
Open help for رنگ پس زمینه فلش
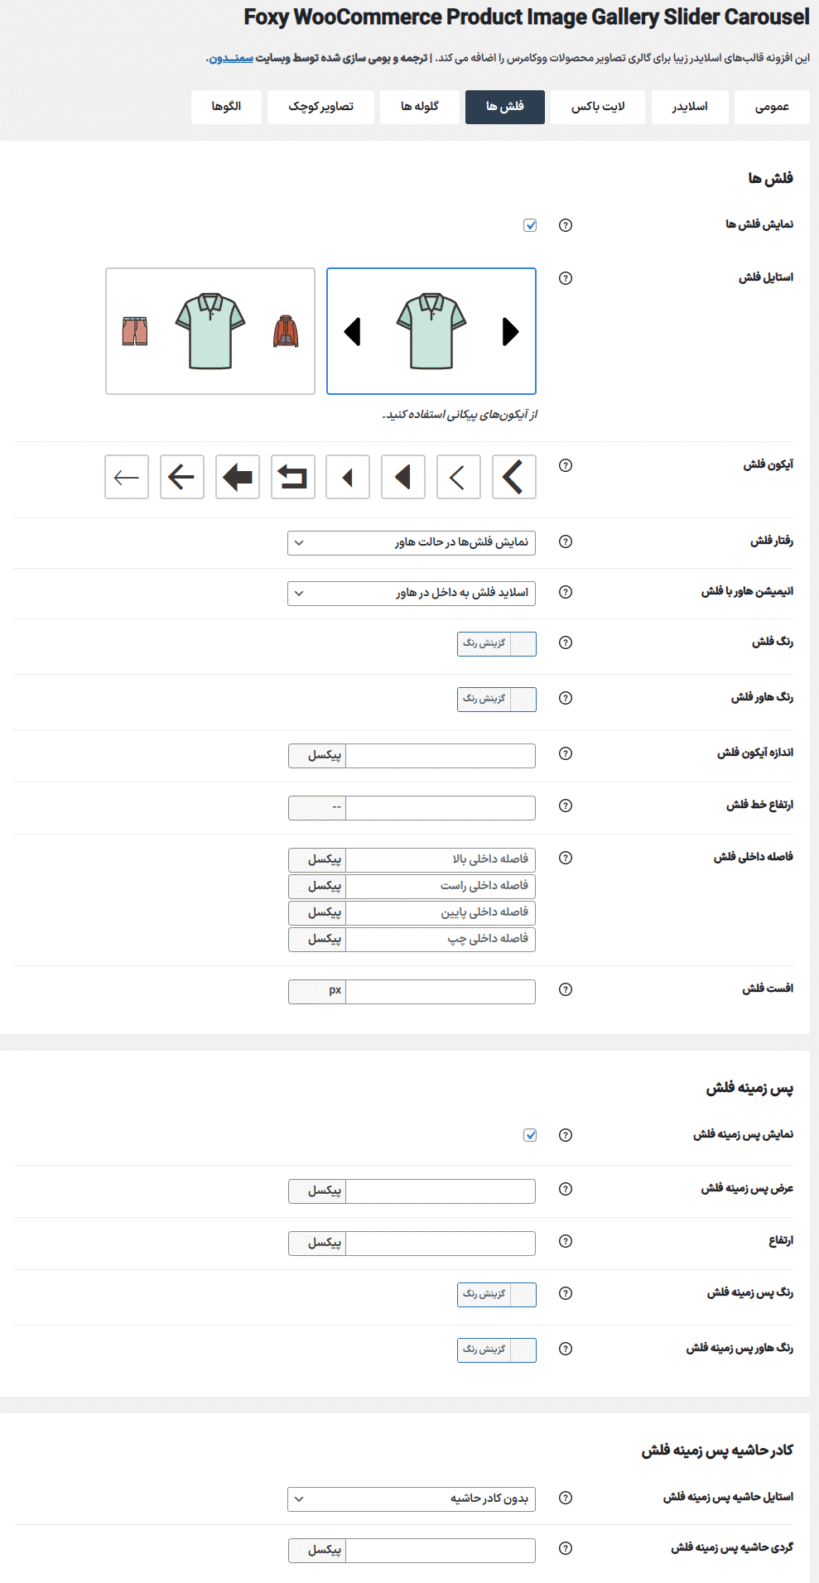[x=565, y=1293]
